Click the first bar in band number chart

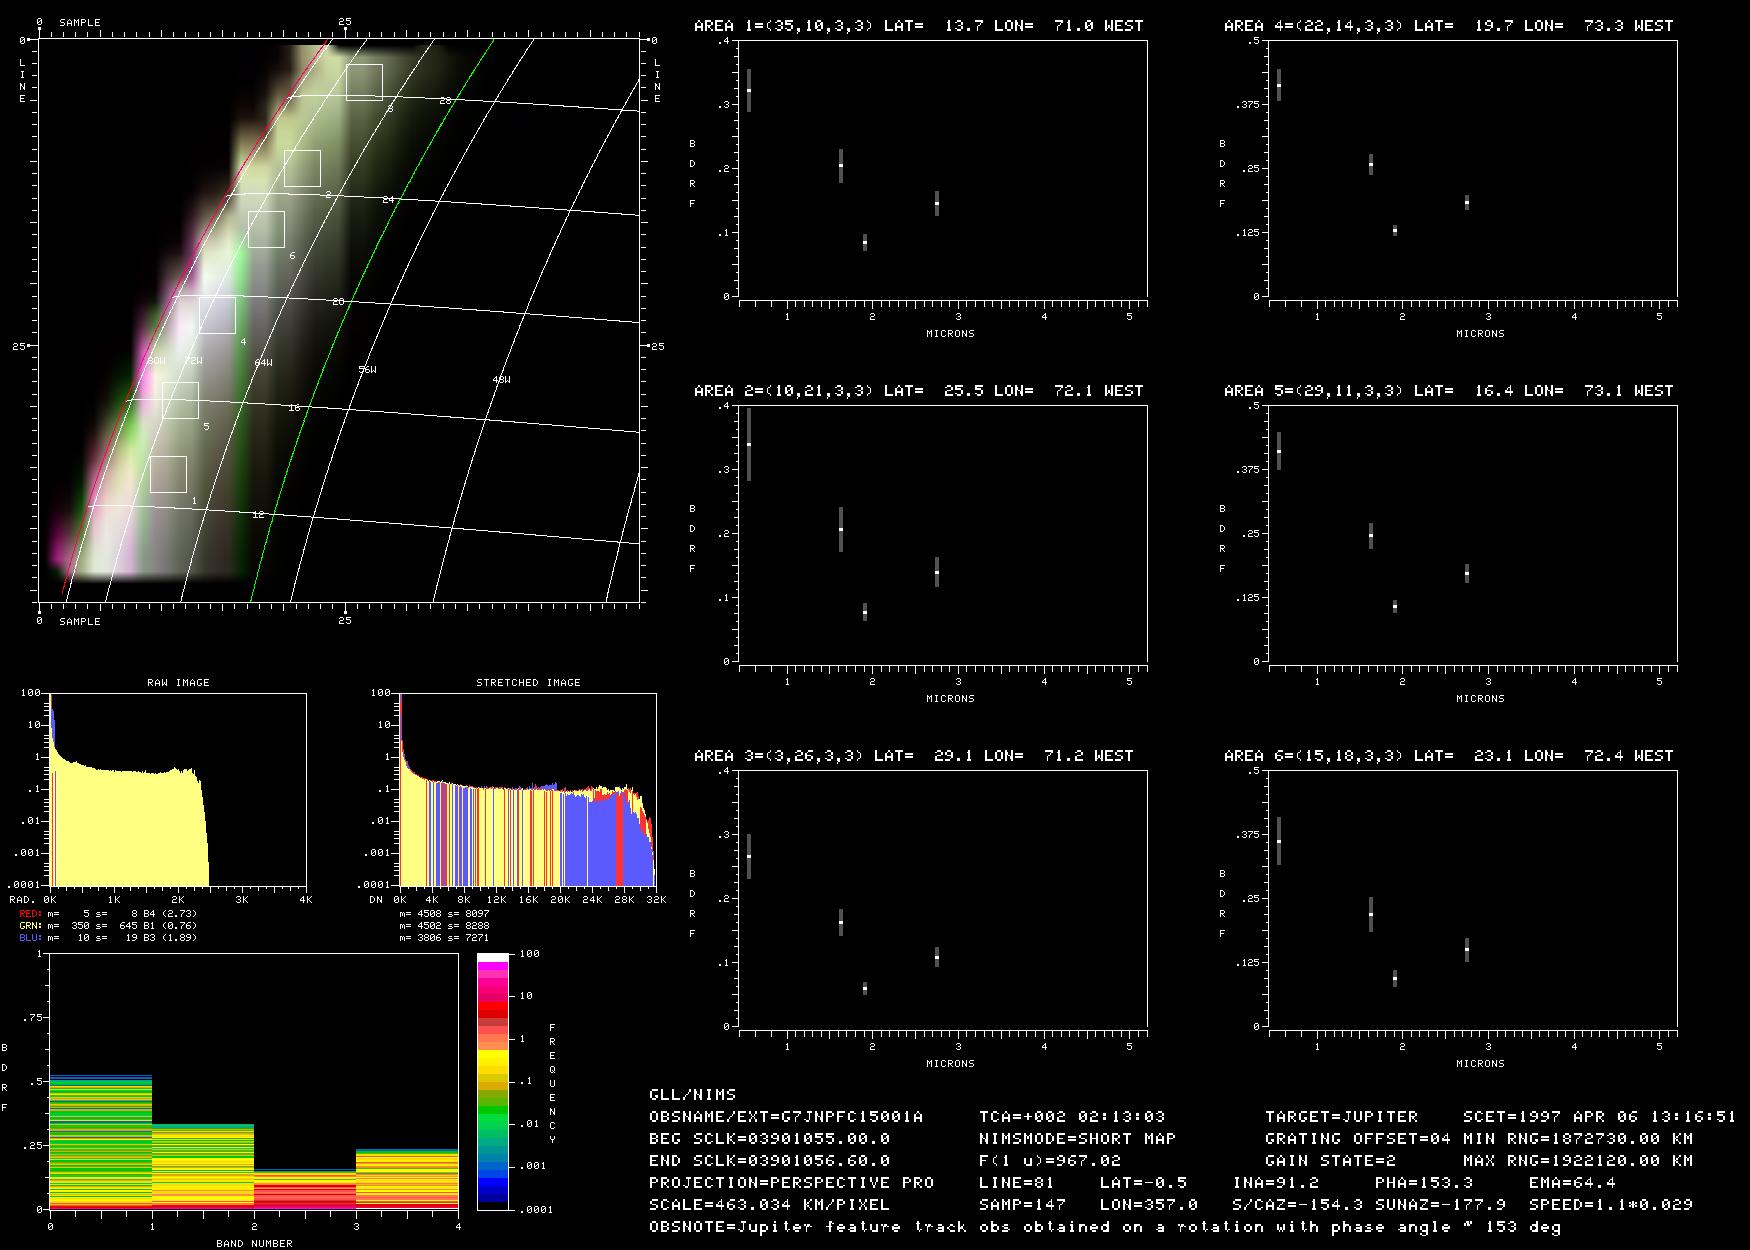point(101,1142)
